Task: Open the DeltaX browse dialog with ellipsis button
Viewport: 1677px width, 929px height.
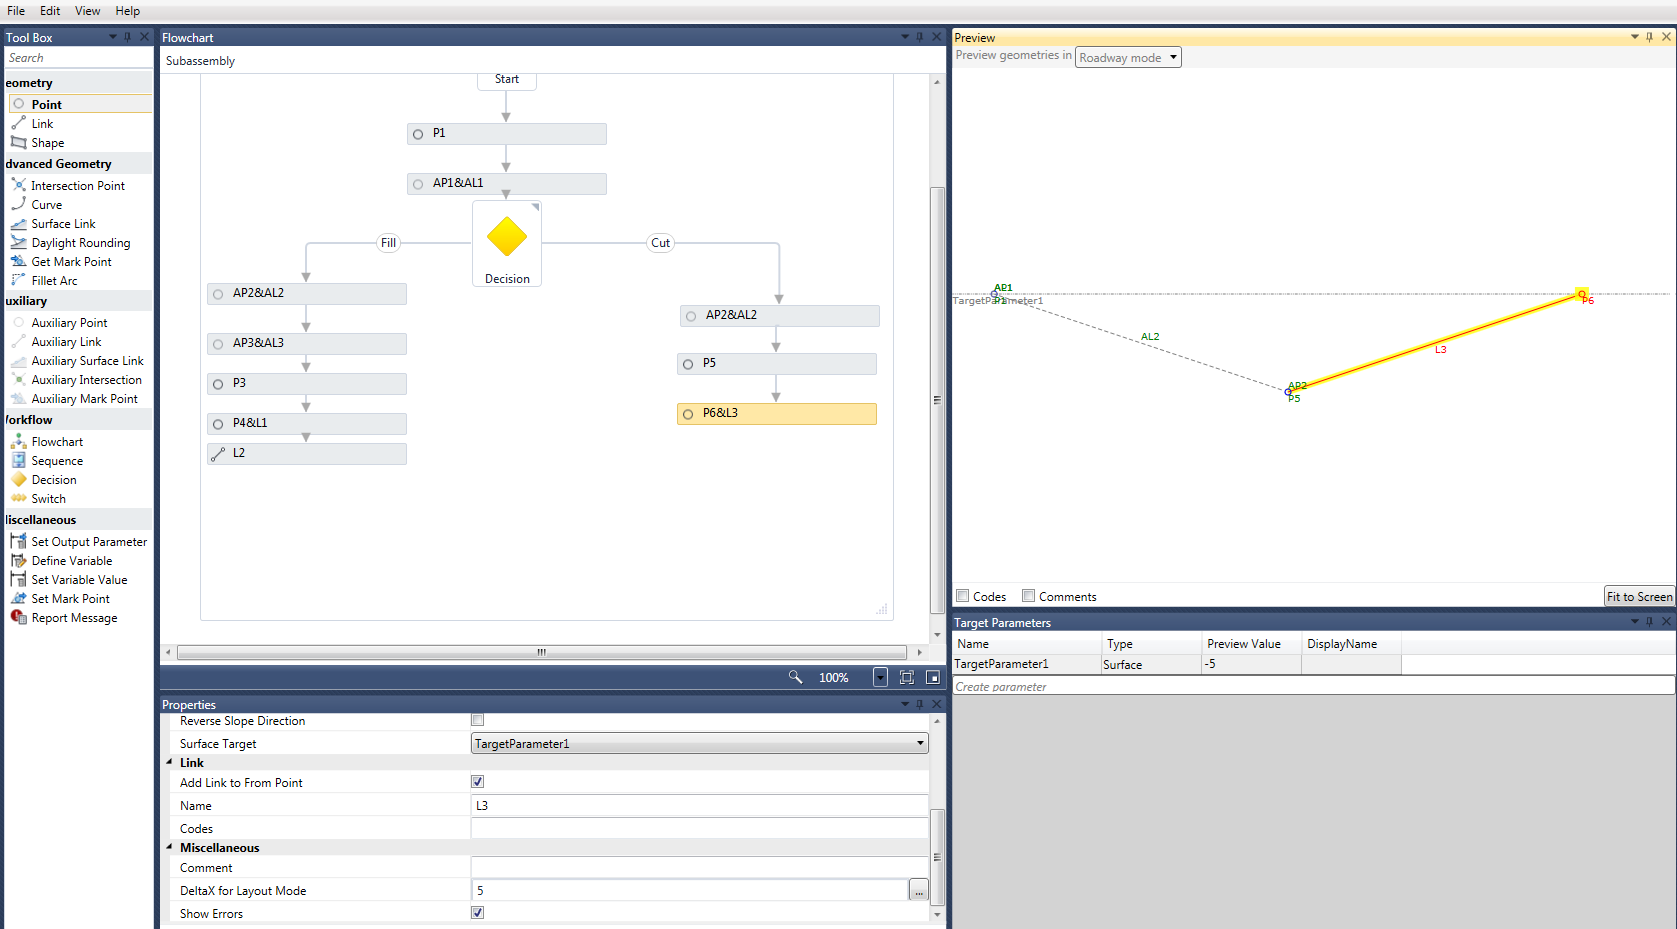Action: 918,889
